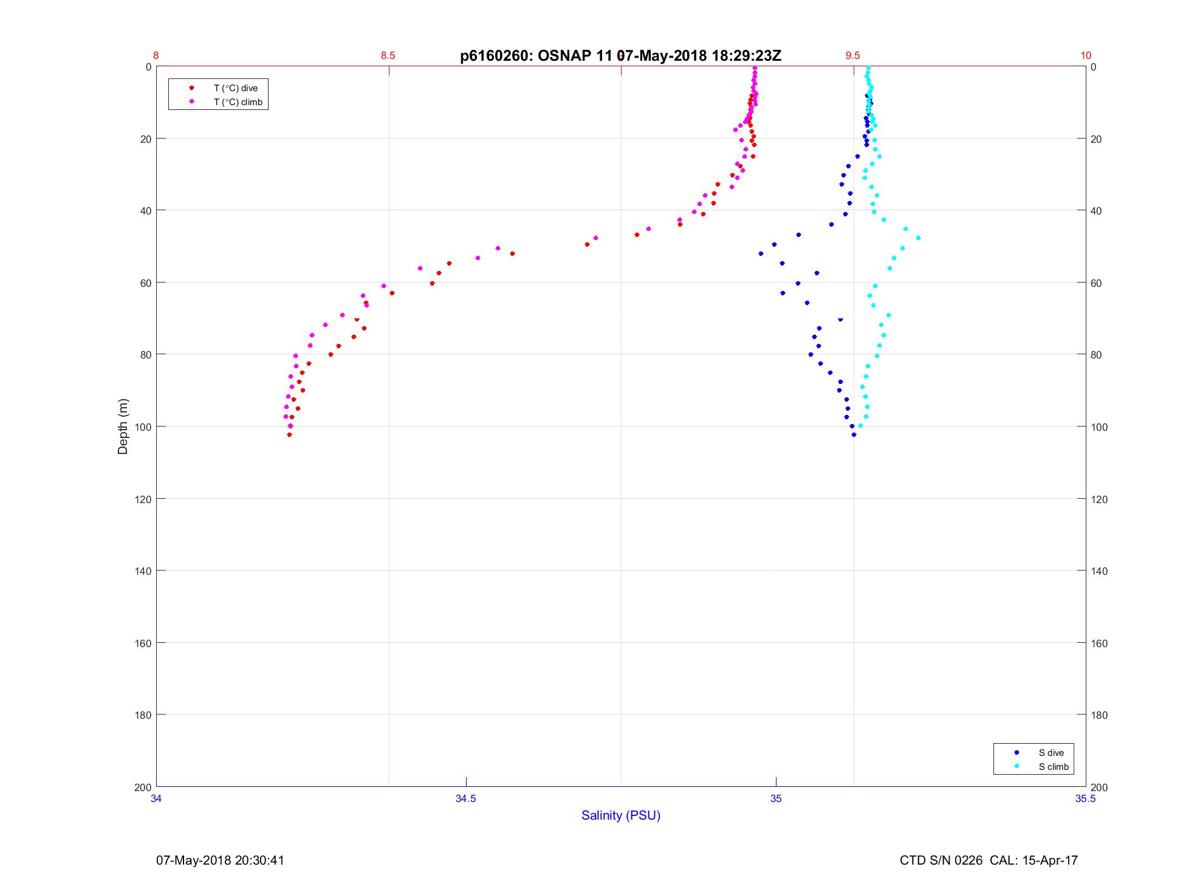Click the 80 tick on the right depth axis
Viewport: 1200px width, 885px height.
click(1097, 355)
